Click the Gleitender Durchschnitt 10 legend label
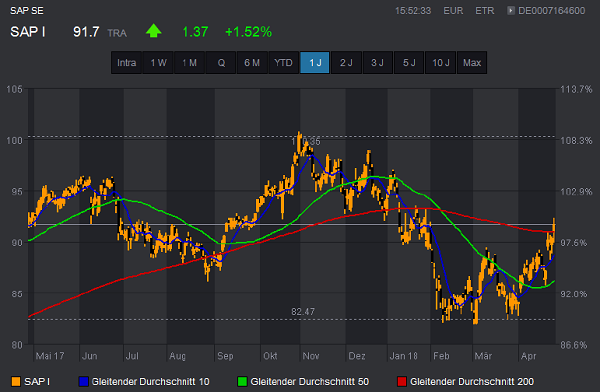The height and width of the screenshot is (392, 600). click(x=150, y=382)
